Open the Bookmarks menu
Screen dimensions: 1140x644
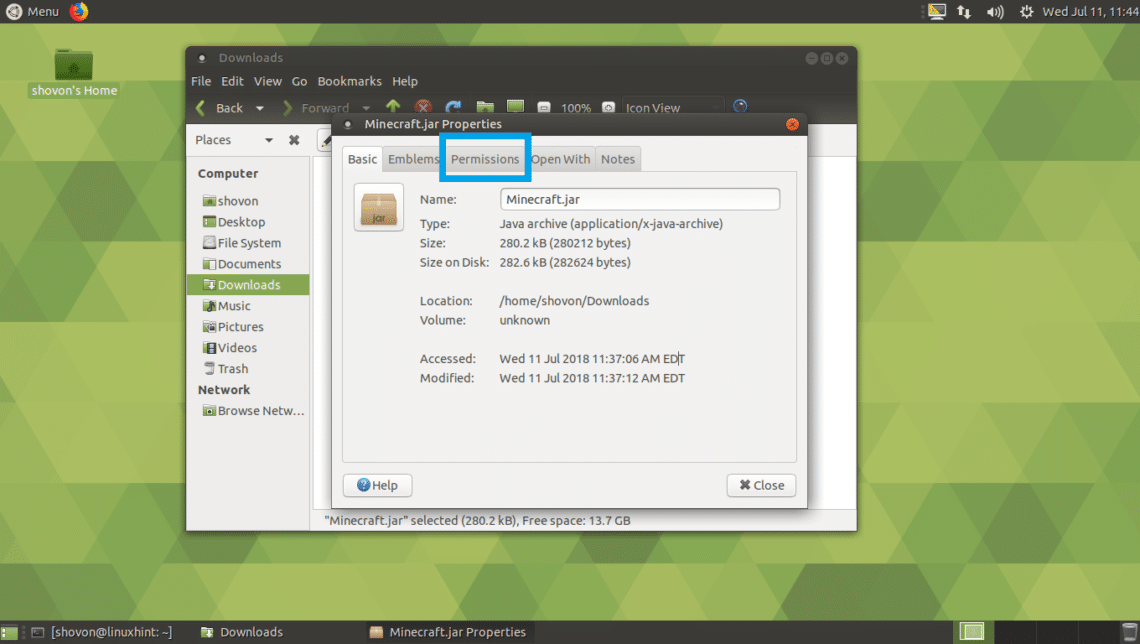pos(349,81)
